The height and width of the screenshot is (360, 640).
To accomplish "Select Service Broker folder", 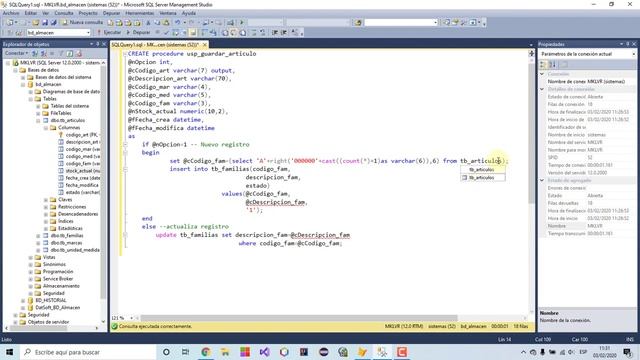I will 58,279.
